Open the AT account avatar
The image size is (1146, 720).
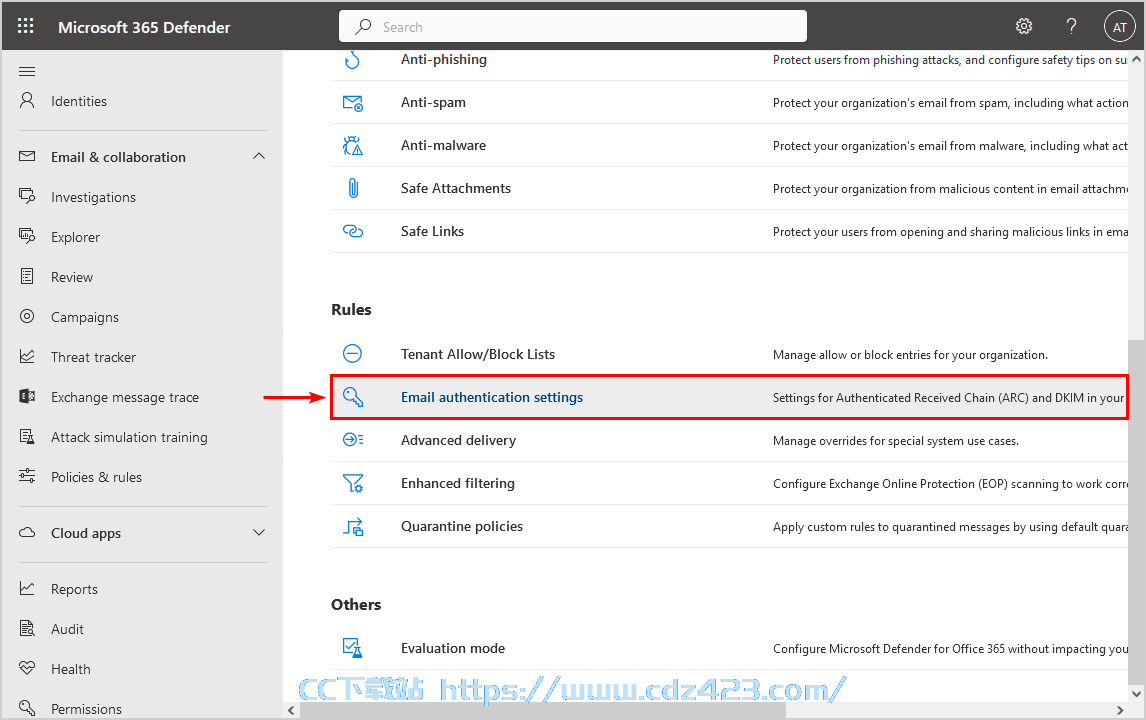click(1119, 27)
